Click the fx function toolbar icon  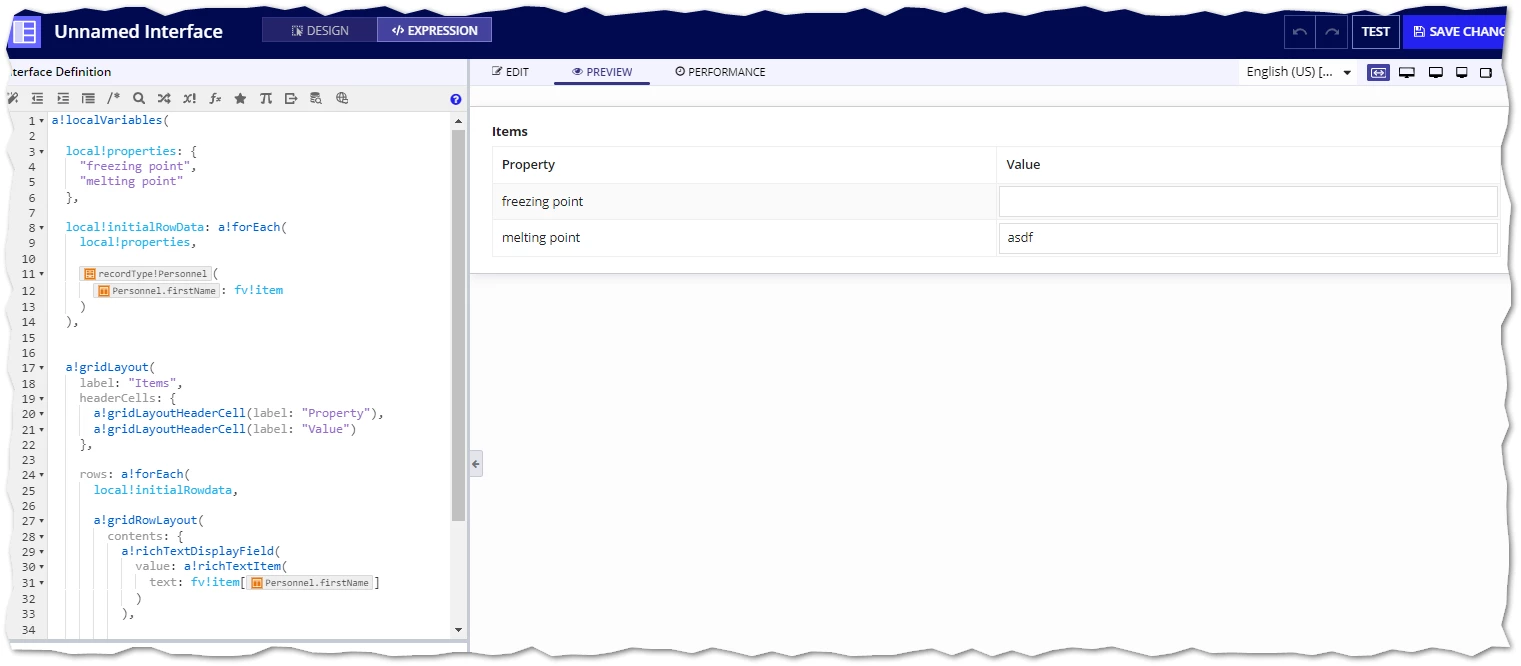[215, 99]
